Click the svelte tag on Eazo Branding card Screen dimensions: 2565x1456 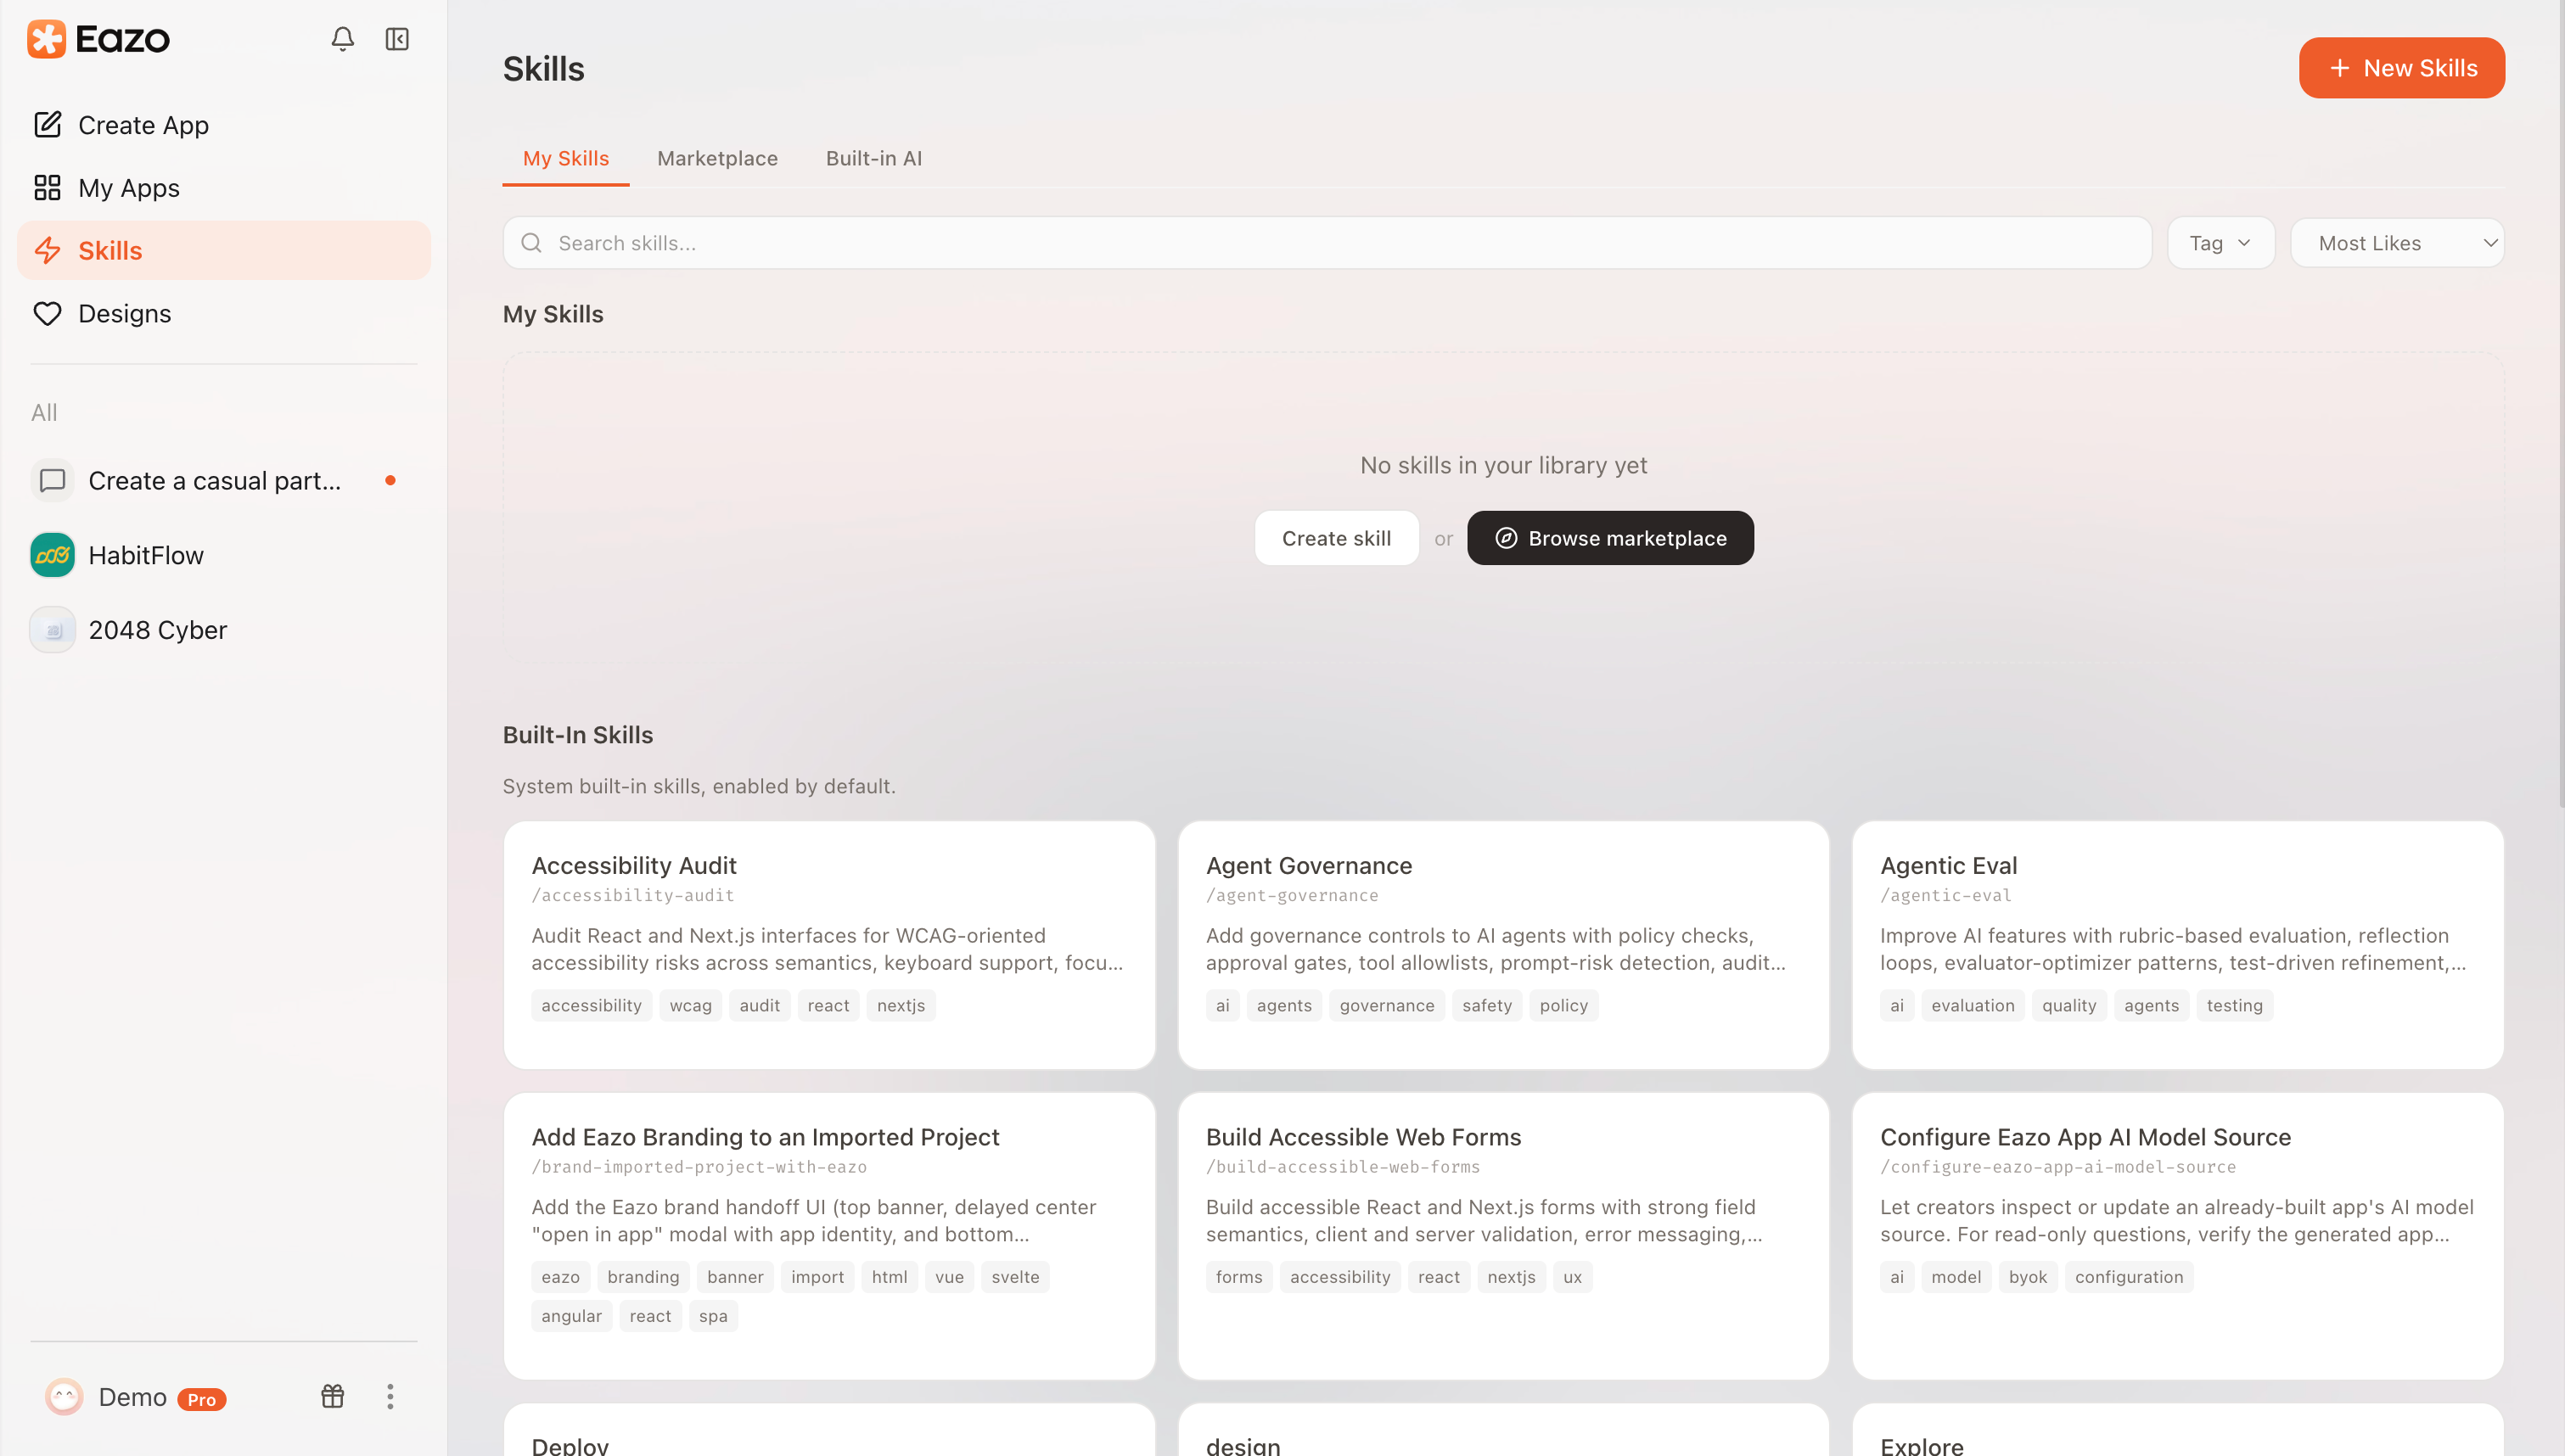pos(1015,1277)
